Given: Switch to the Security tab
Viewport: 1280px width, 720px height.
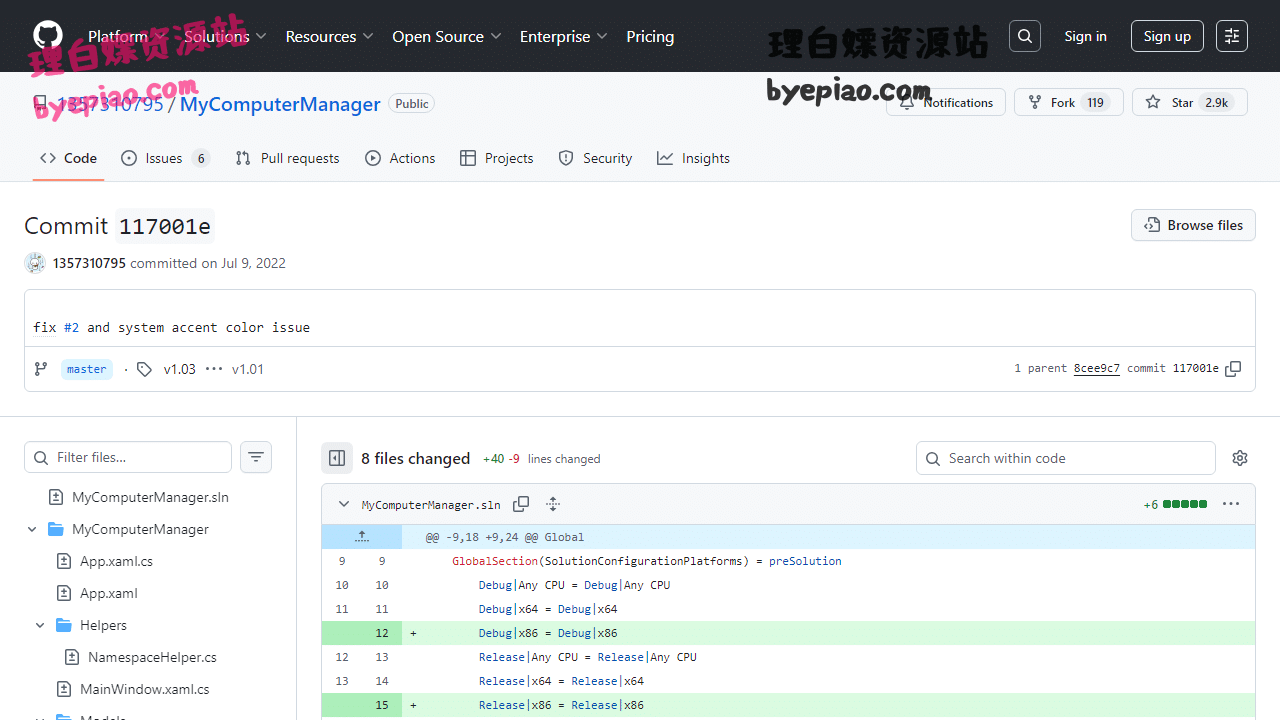Looking at the screenshot, I should (x=595, y=158).
